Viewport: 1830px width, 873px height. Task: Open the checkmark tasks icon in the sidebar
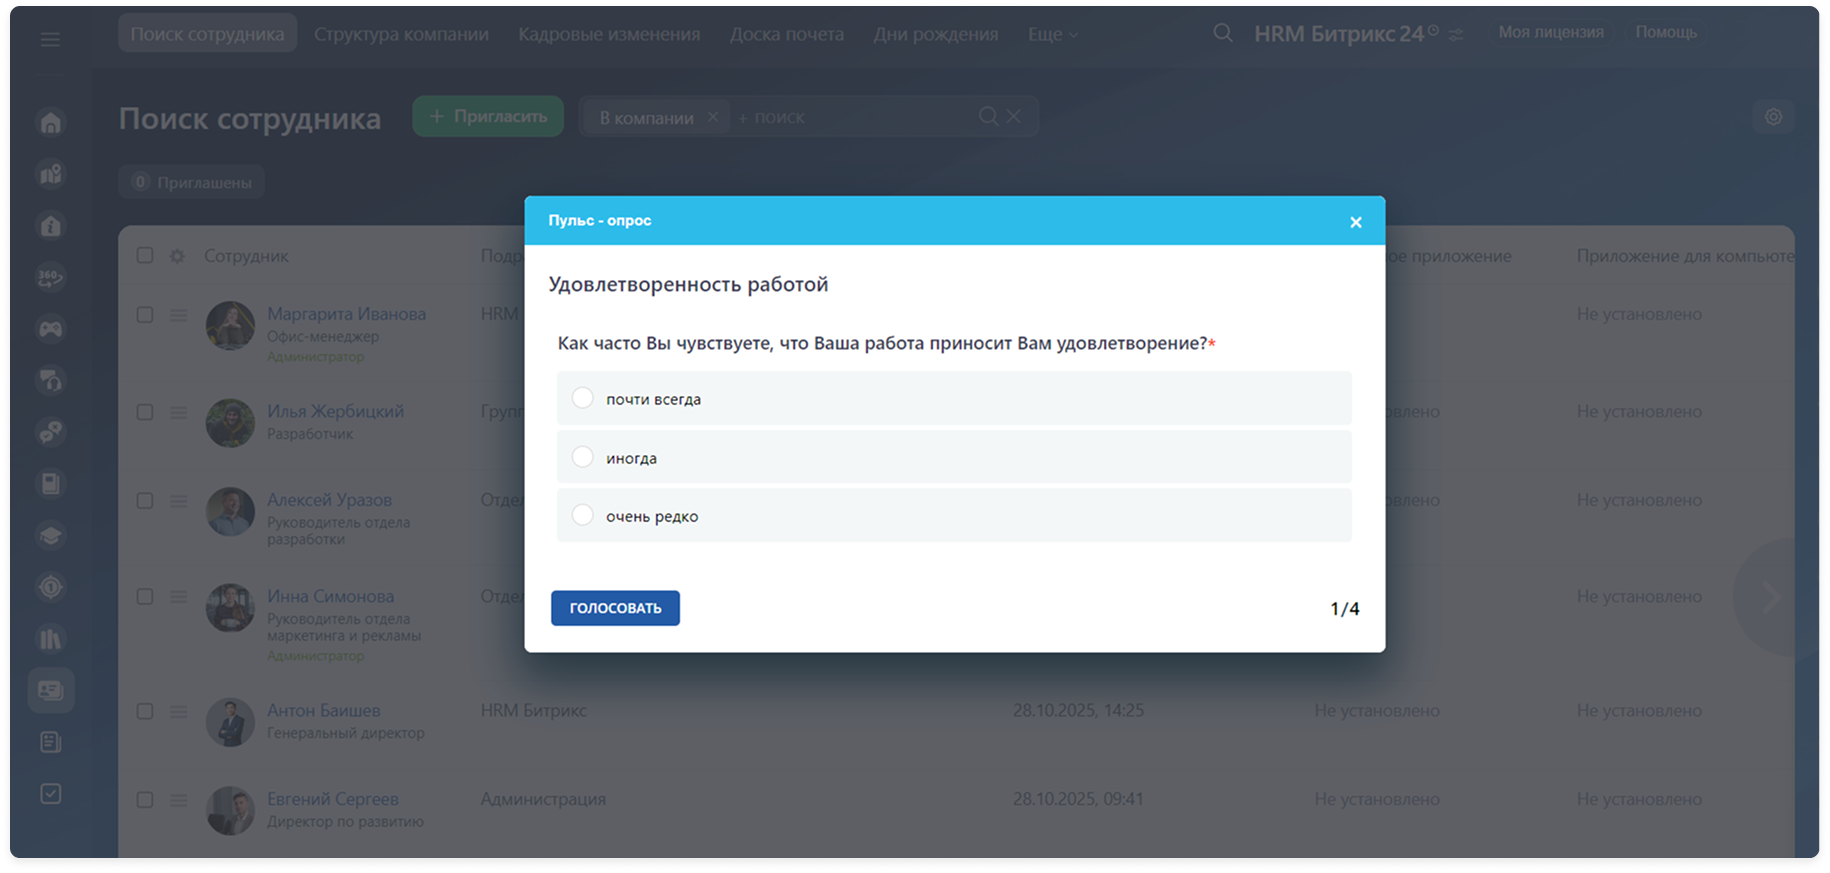(51, 794)
